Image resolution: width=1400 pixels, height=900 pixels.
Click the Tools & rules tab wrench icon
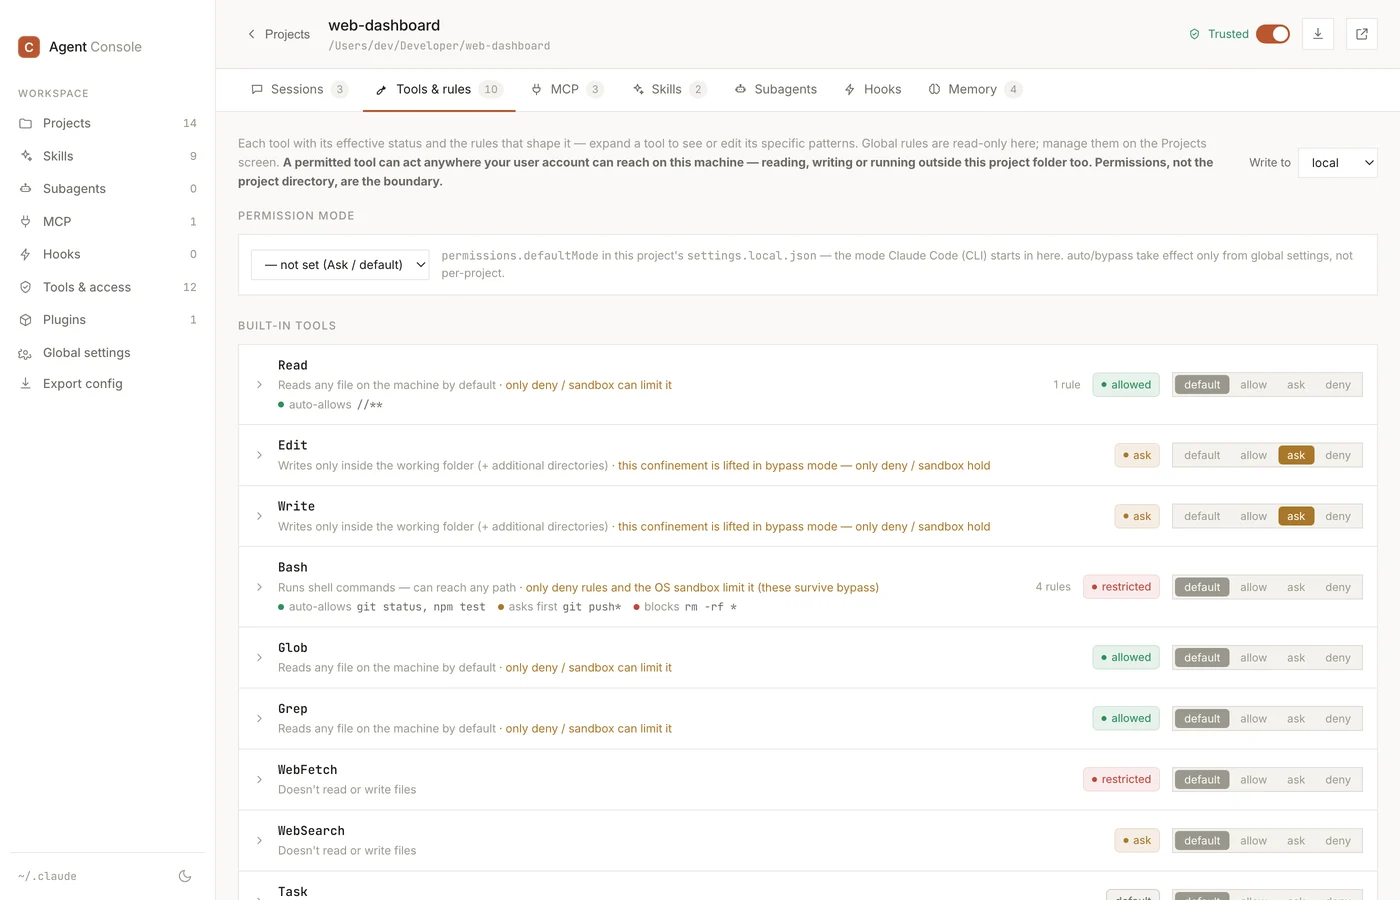(381, 90)
